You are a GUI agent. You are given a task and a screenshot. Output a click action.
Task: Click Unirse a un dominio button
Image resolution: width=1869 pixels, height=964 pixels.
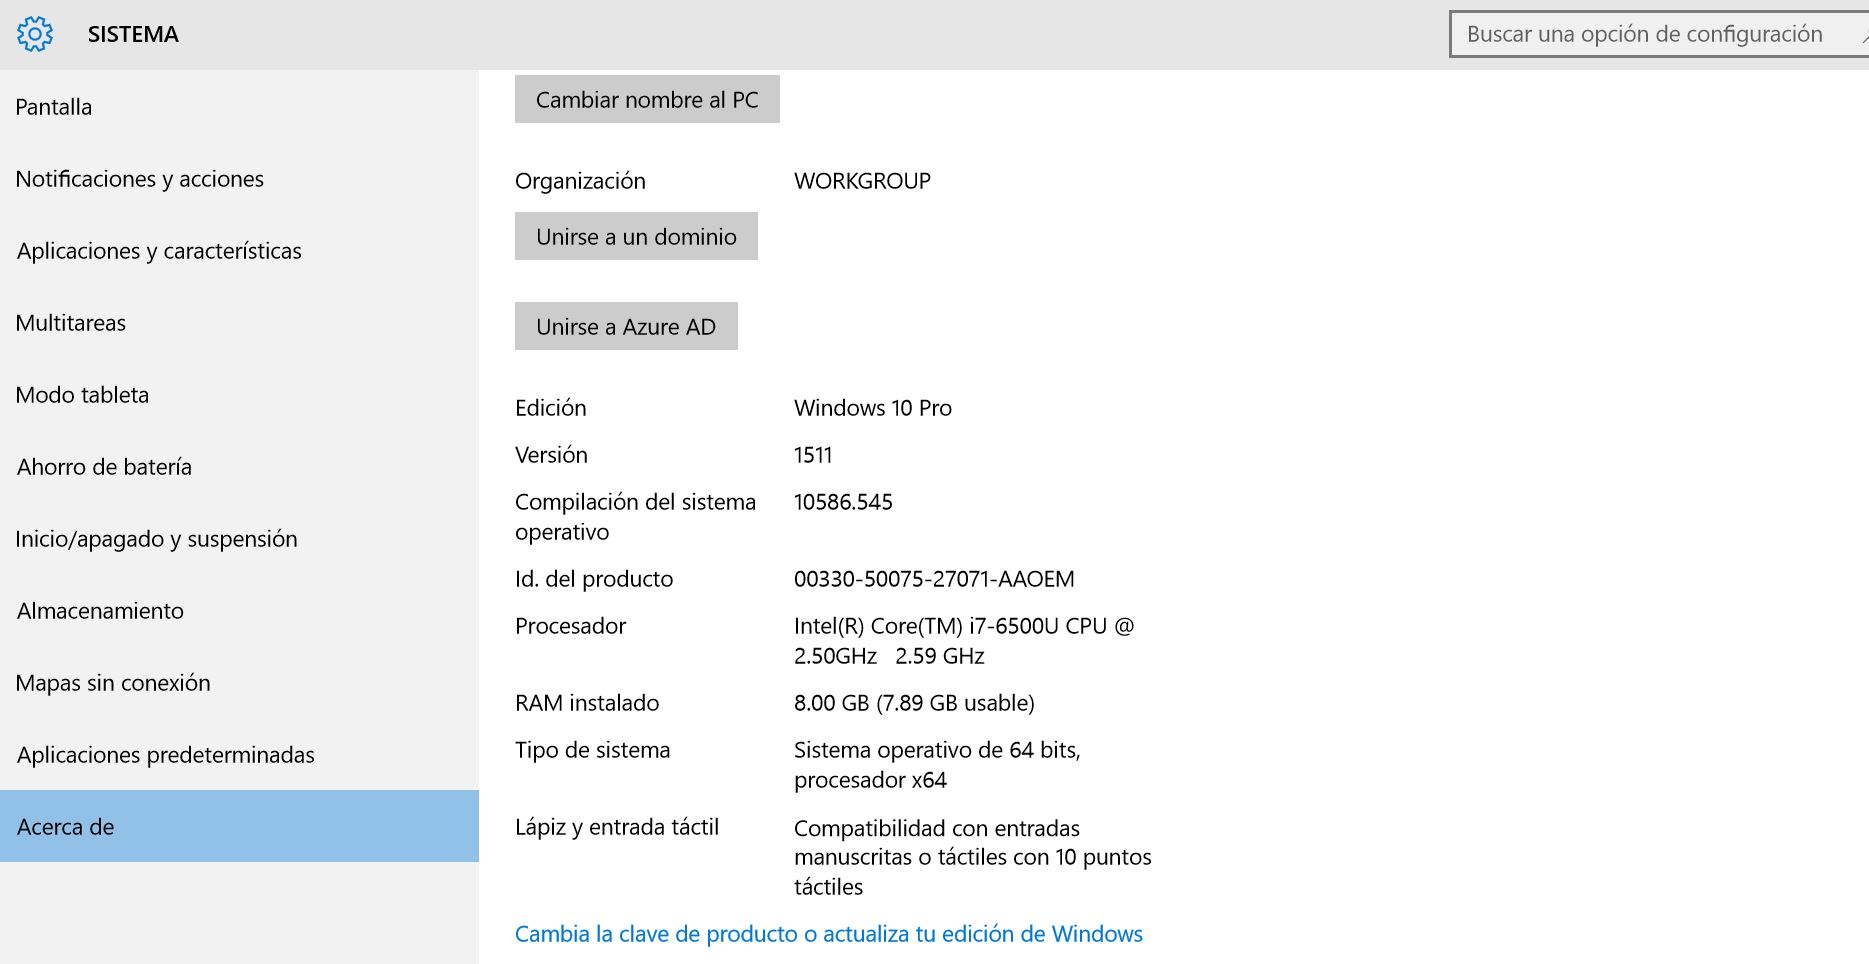(636, 236)
